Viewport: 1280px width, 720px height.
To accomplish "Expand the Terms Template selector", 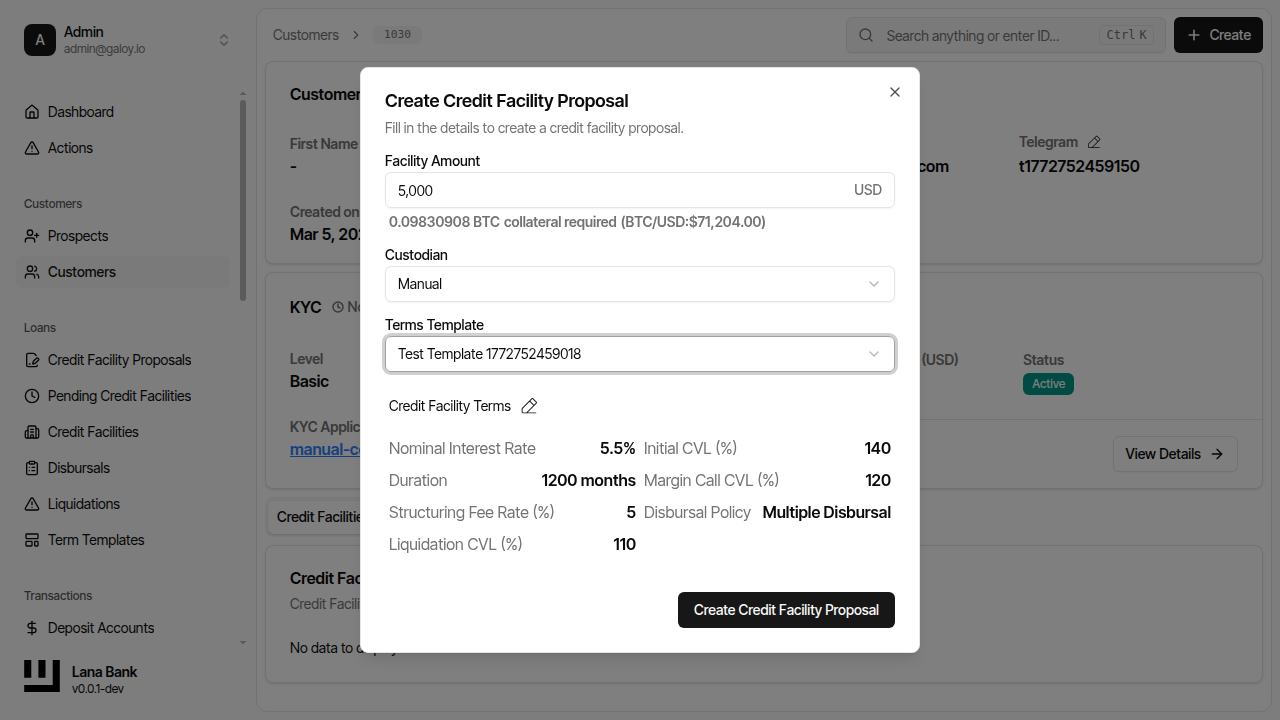I will (x=640, y=354).
